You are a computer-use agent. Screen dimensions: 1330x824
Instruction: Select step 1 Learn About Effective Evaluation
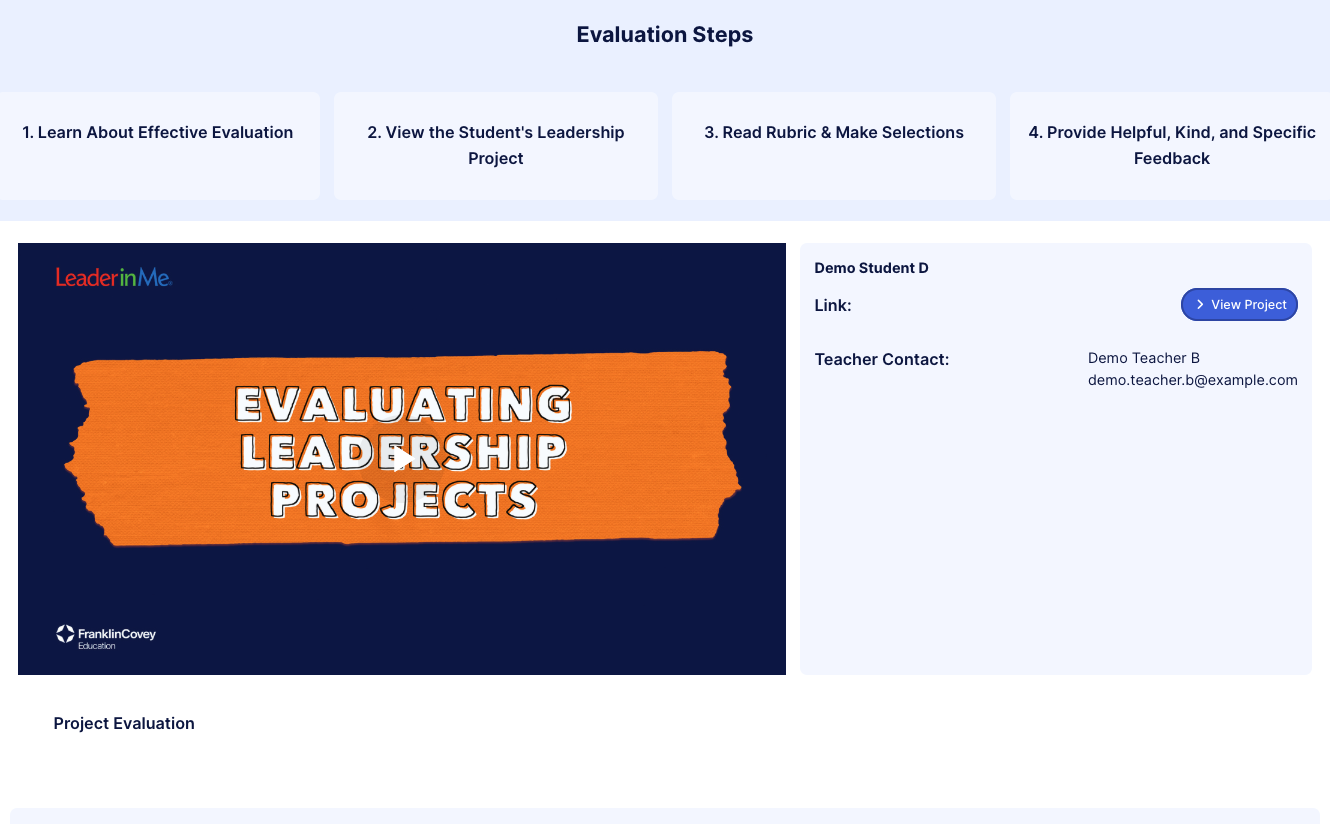click(x=158, y=133)
